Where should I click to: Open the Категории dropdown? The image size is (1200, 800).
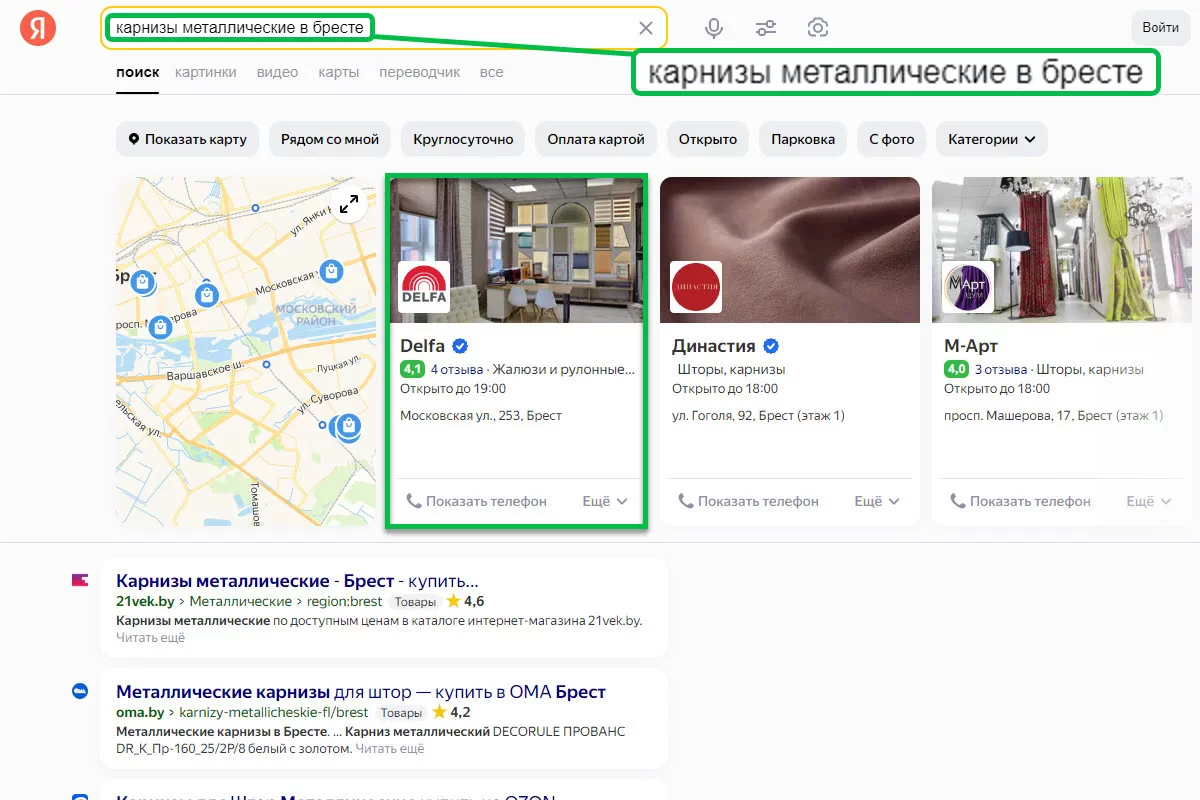pos(991,139)
